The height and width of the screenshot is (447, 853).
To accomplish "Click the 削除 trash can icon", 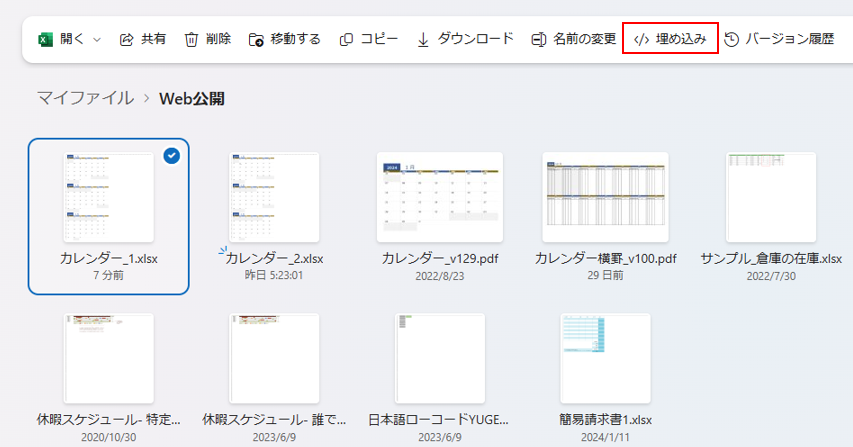I will click(191, 40).
